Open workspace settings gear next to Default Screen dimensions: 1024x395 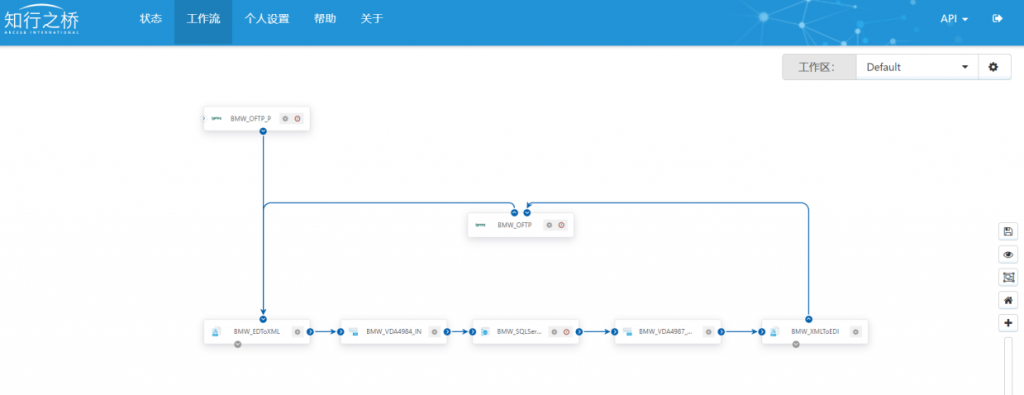point(993,67)
